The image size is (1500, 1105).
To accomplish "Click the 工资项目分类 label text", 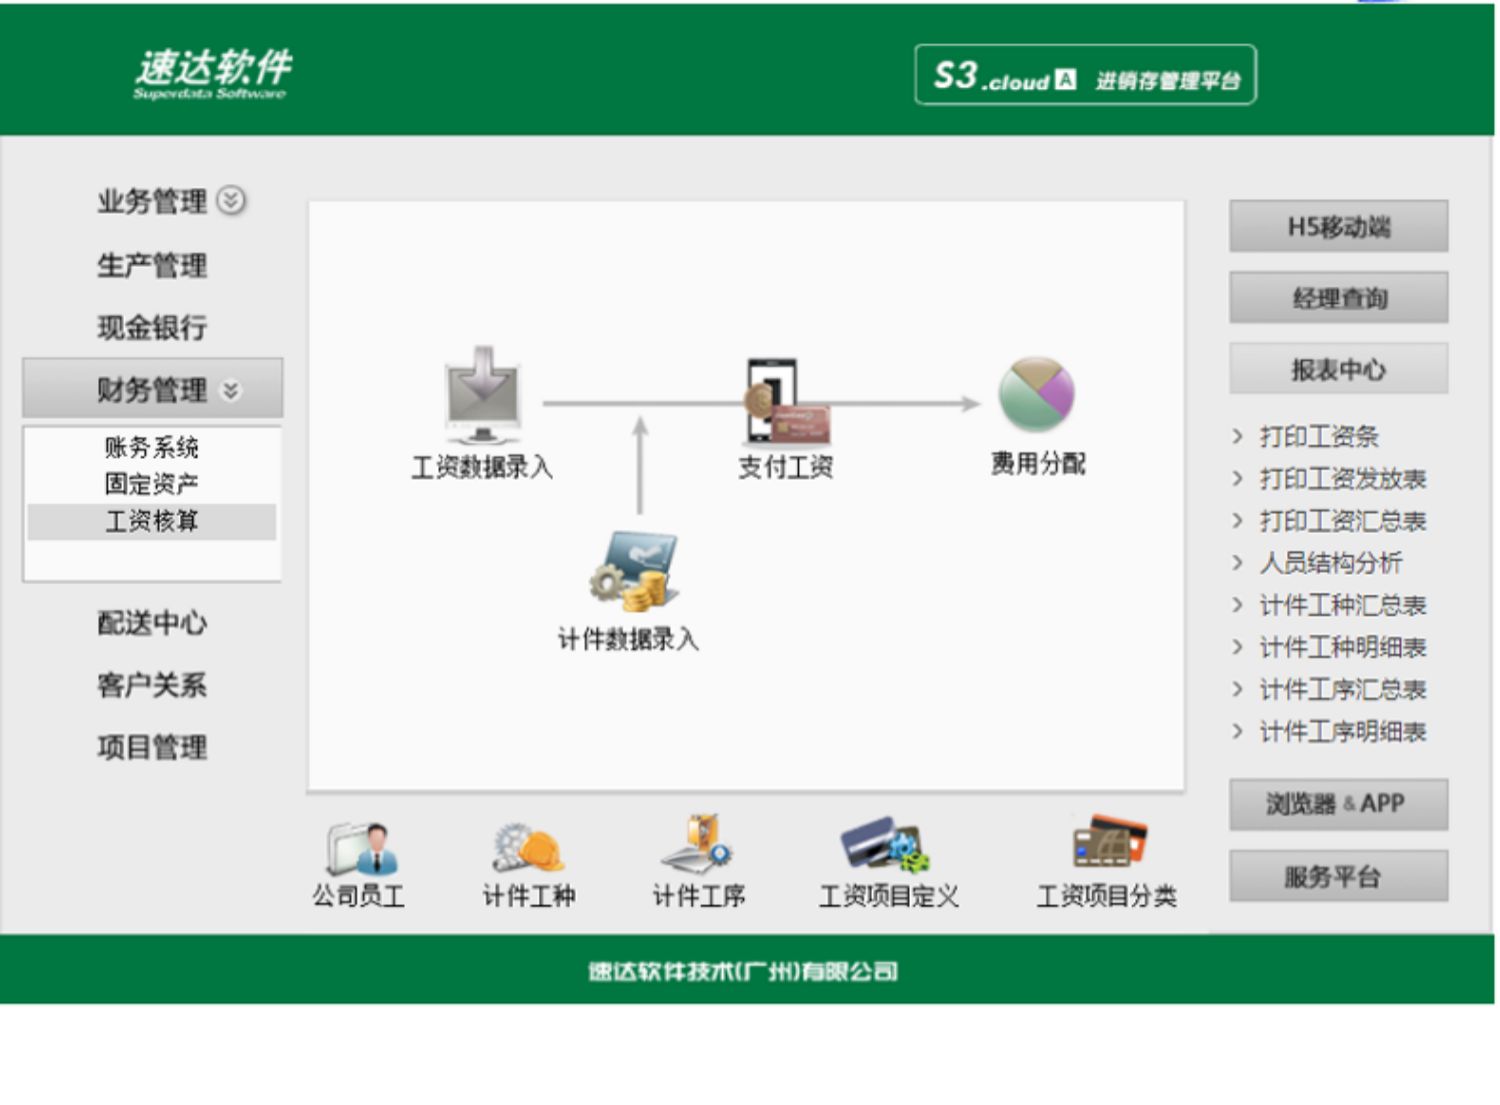I will tap(1107, 896).
